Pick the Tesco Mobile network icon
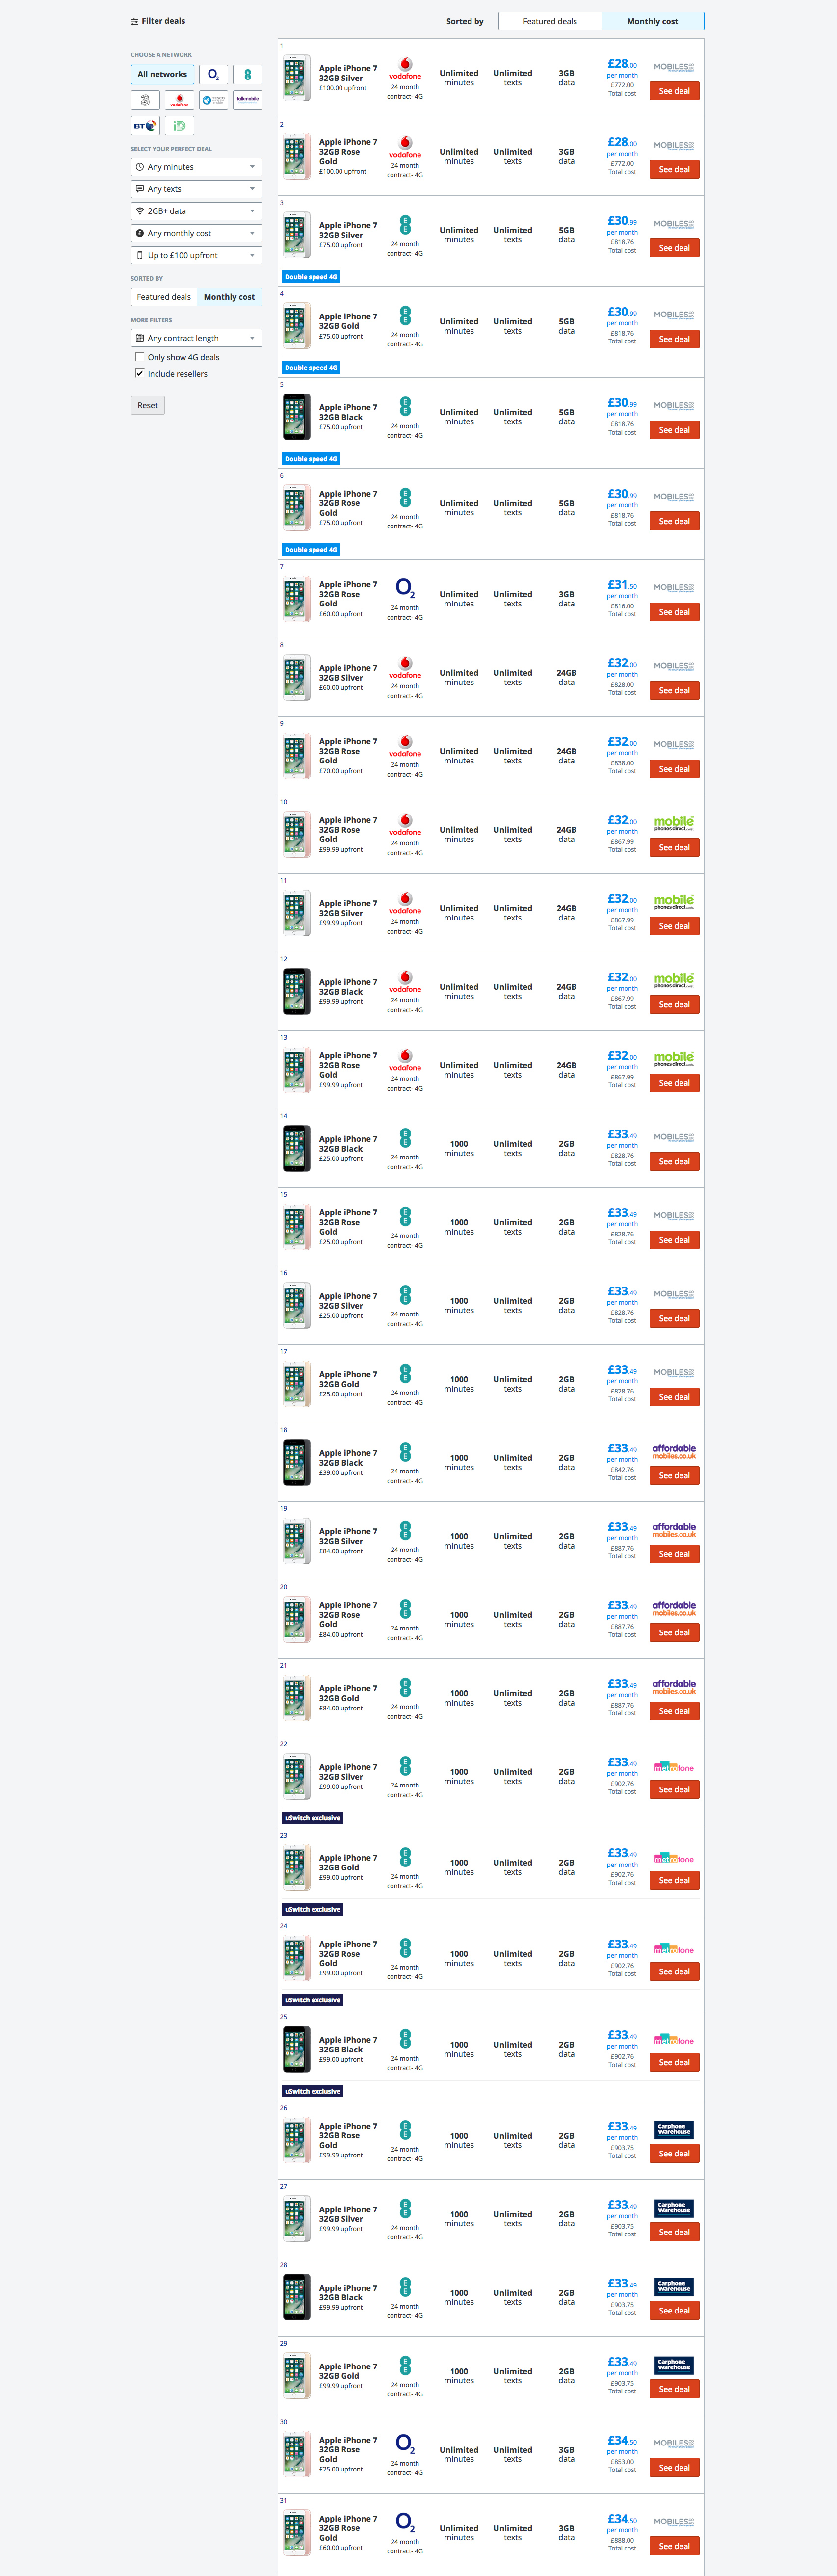This screenshot has width=837, height=2576. (x=213, y=100)
